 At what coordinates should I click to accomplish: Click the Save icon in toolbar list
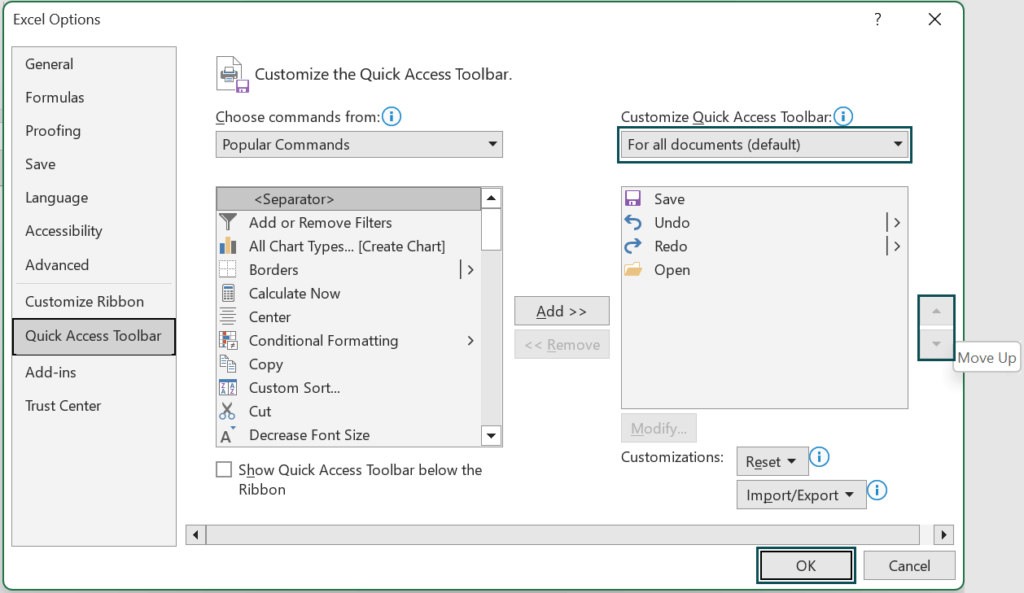(634, 198)
